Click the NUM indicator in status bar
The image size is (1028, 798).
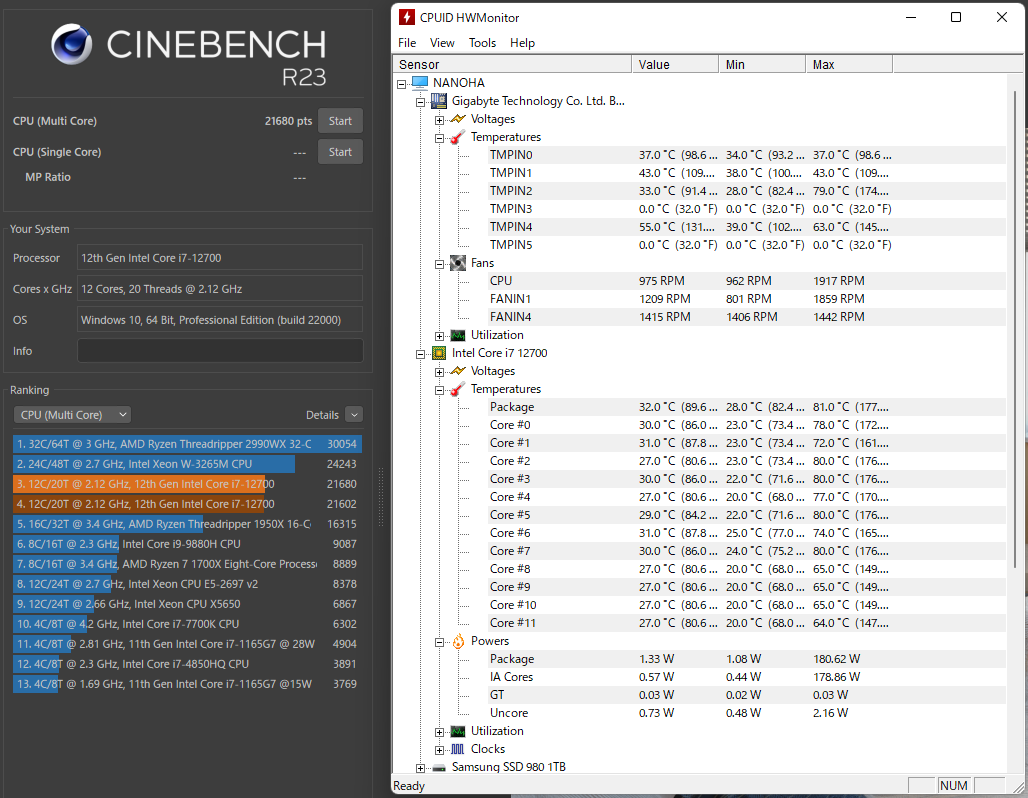click(954, 786)
